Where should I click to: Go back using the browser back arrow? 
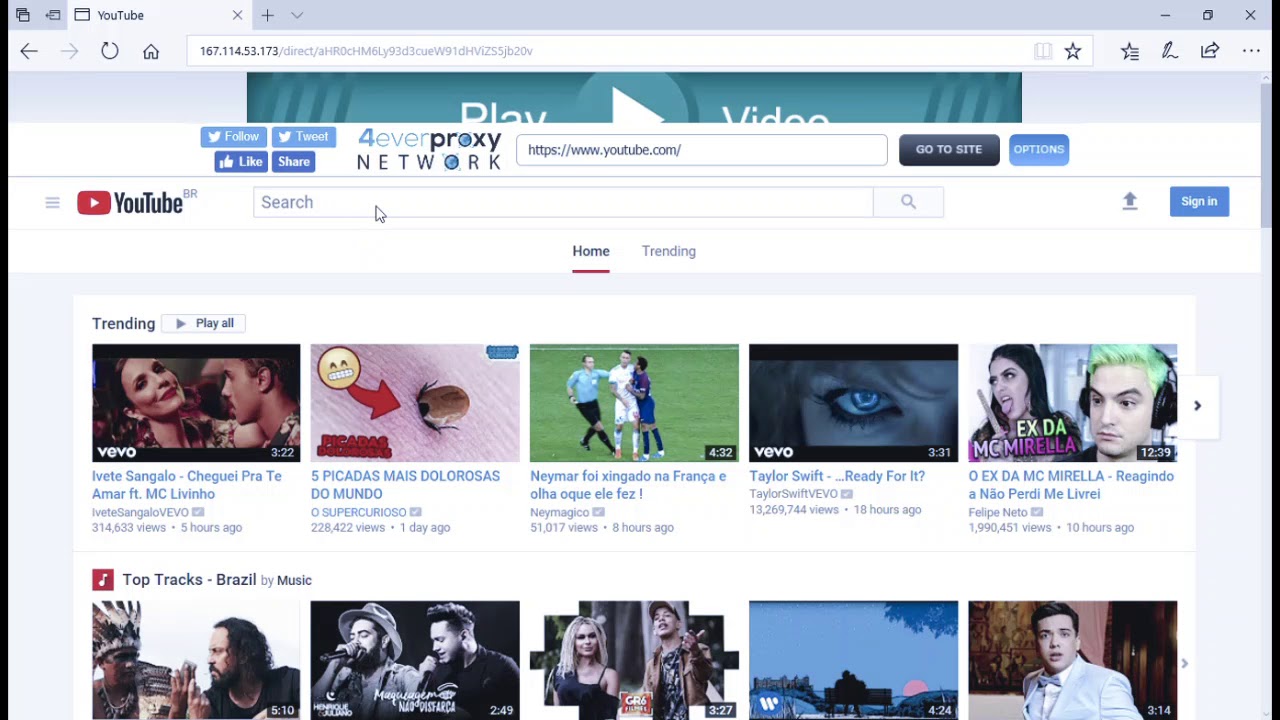point(29,51)
